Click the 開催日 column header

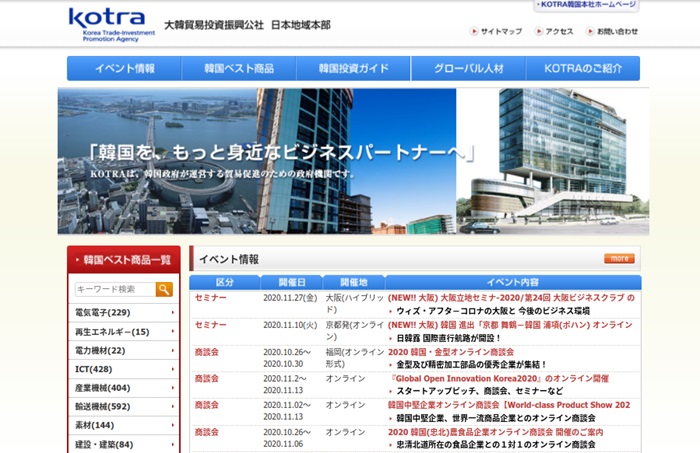(292, 282)
